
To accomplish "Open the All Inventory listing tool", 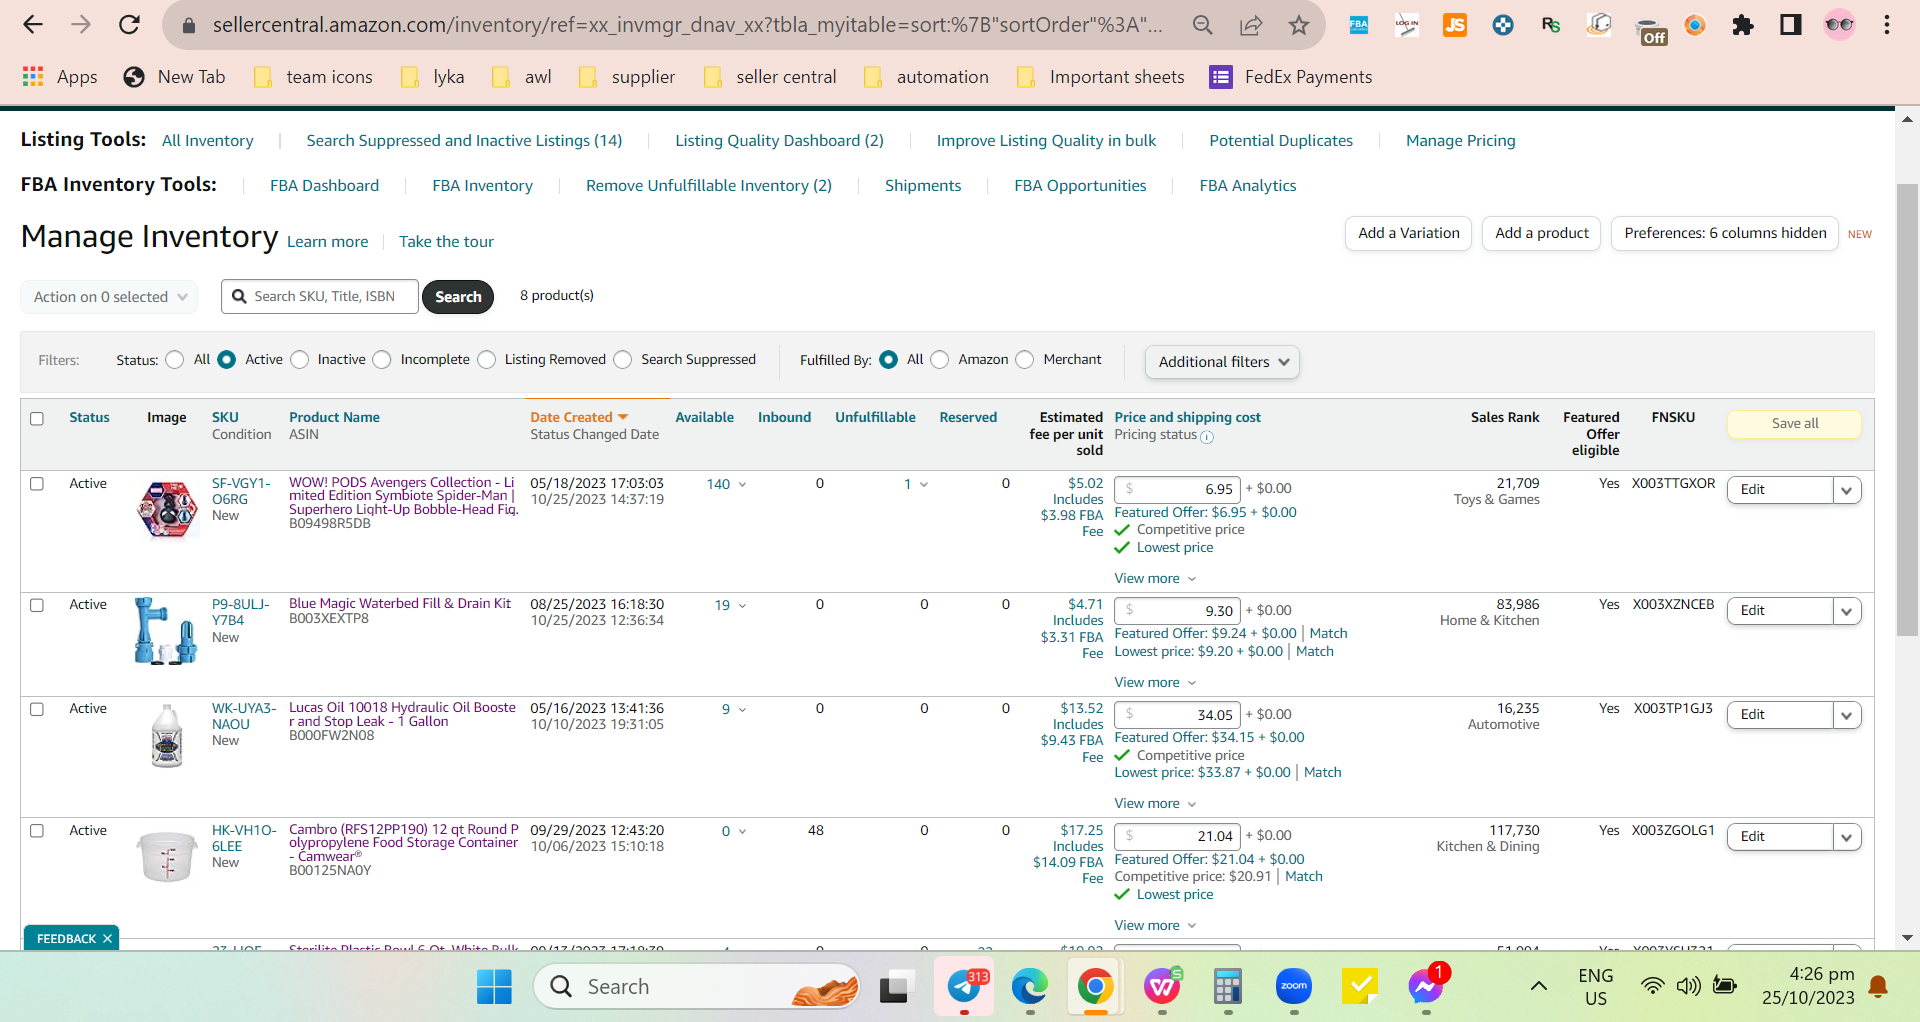I will pyautogui.click(x=208, y=141).
